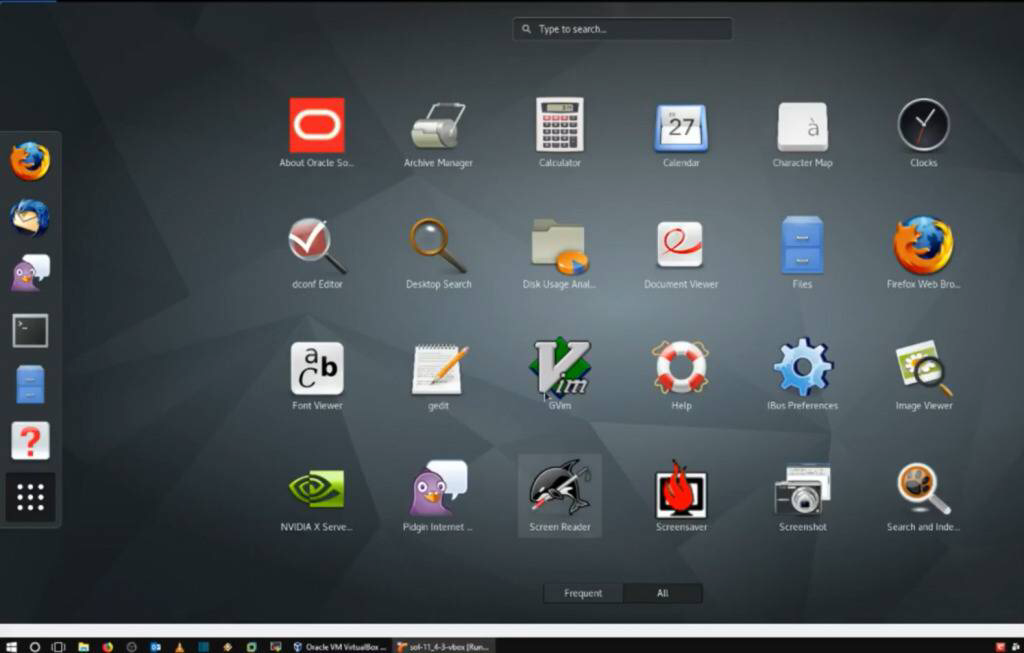Image resolution: width=1024 pixels, height=653 pixels.
Task: Focus the Type to search field
Action: pyautogui.click(x=622, y=29)
